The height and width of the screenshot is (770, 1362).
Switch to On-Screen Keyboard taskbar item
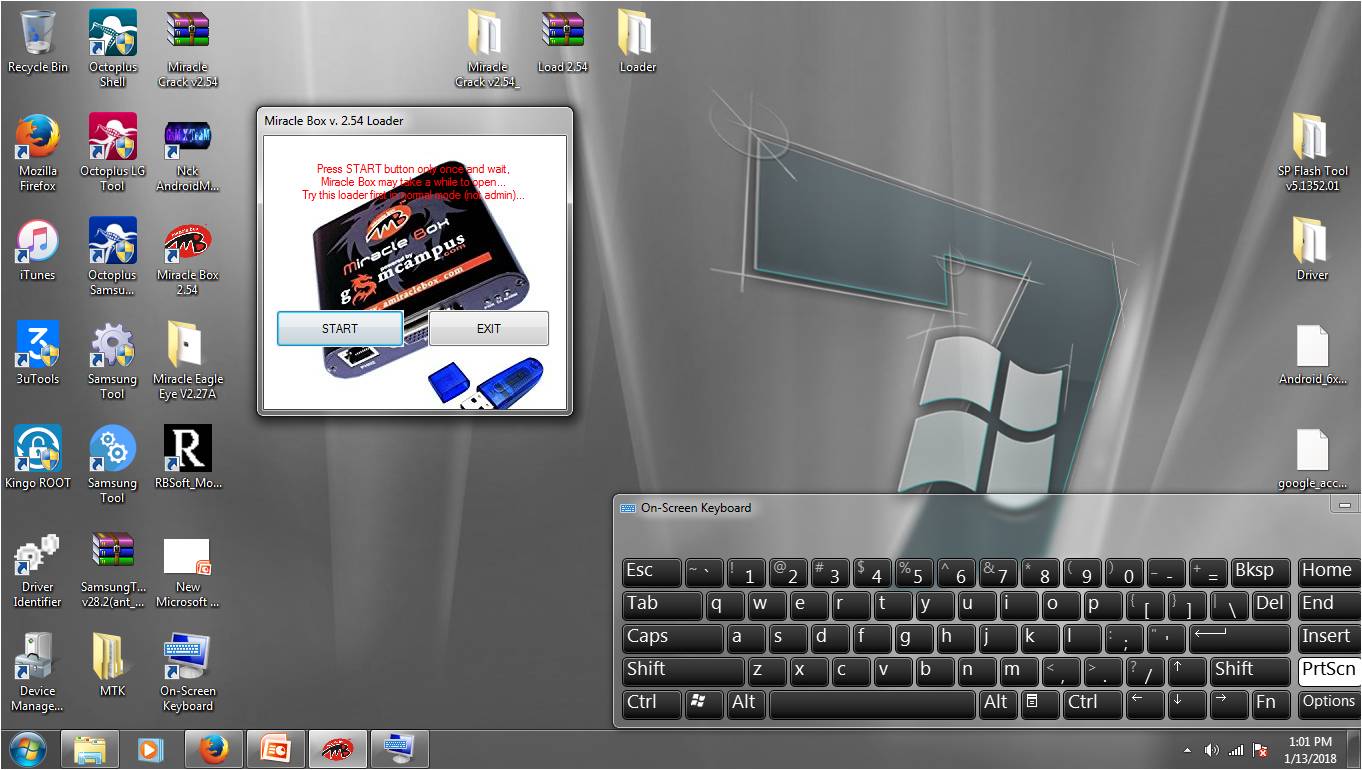[x=399, y=749]
